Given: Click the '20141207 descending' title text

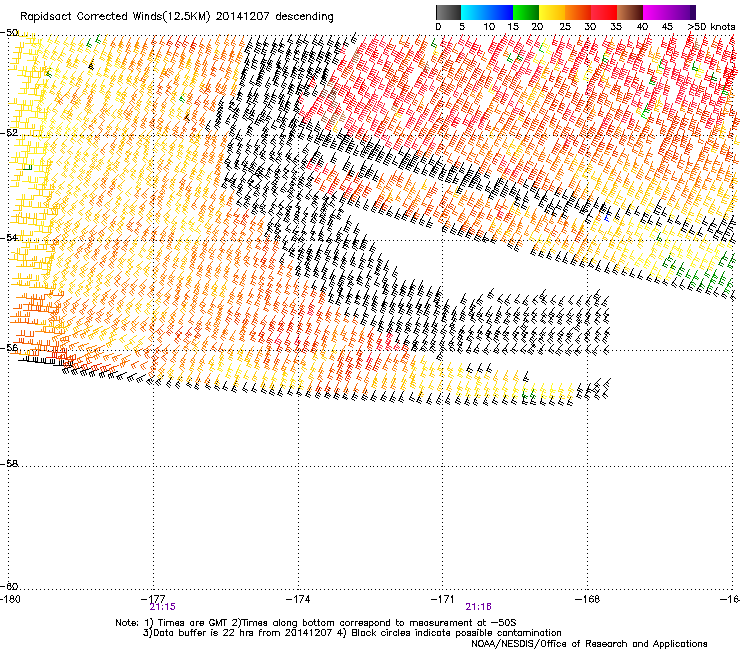Looking at the screenshot, I should tap(274, 17).
